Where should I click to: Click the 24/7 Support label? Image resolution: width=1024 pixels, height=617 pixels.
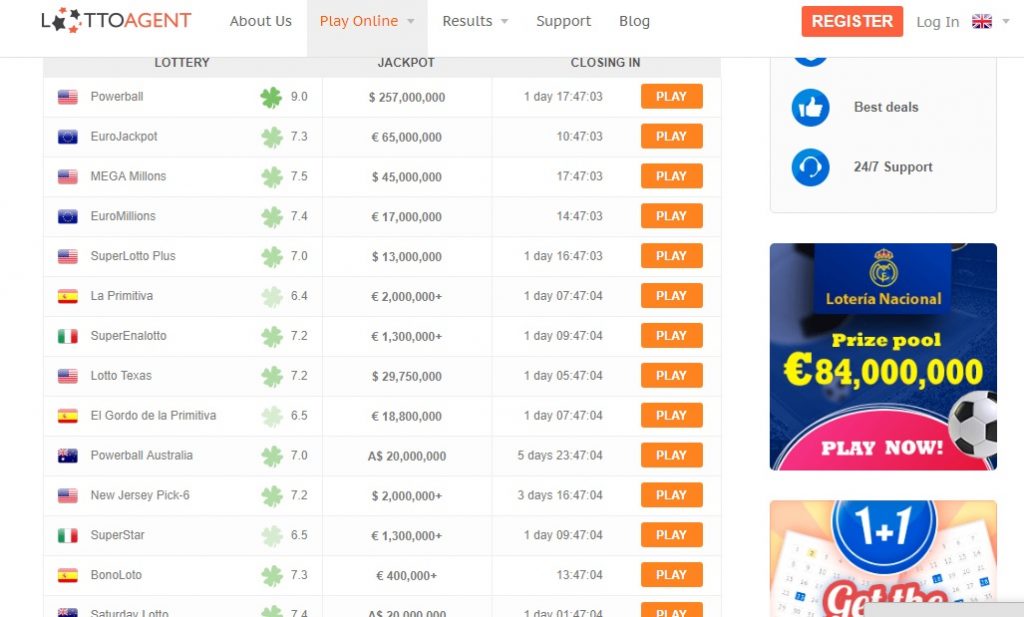tap(893, 166)
